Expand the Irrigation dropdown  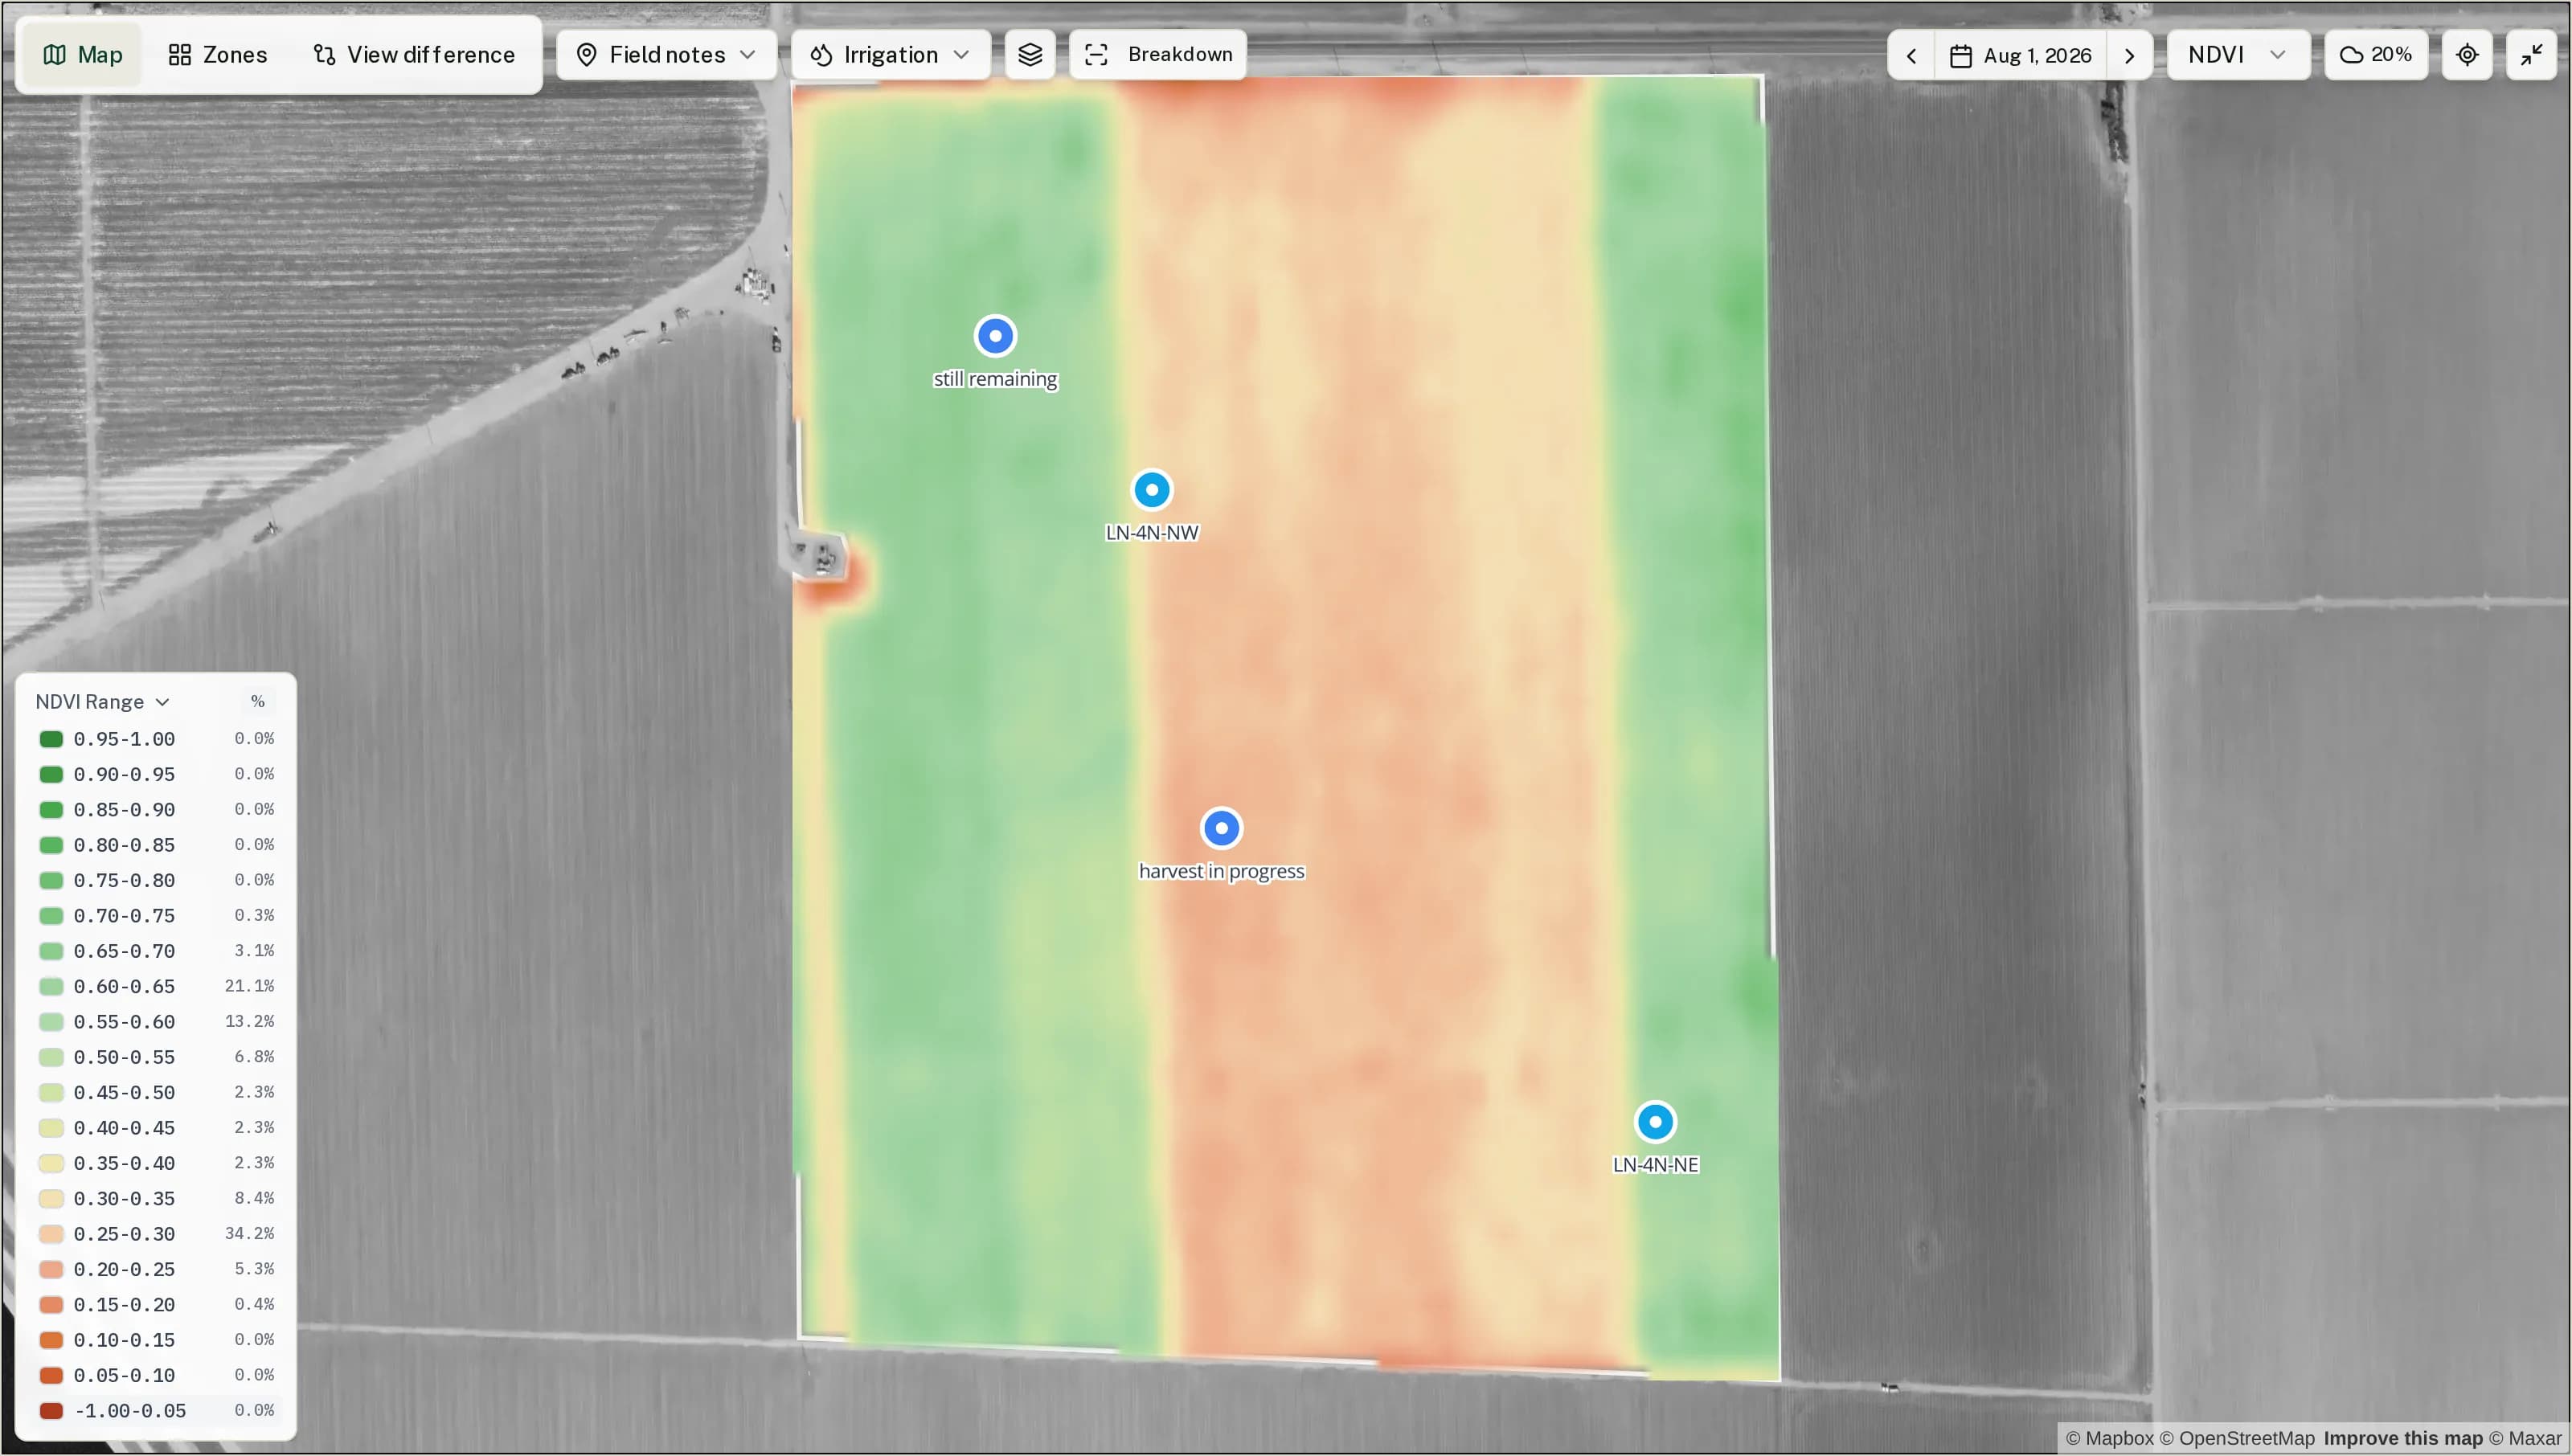[x=890, y=54]
